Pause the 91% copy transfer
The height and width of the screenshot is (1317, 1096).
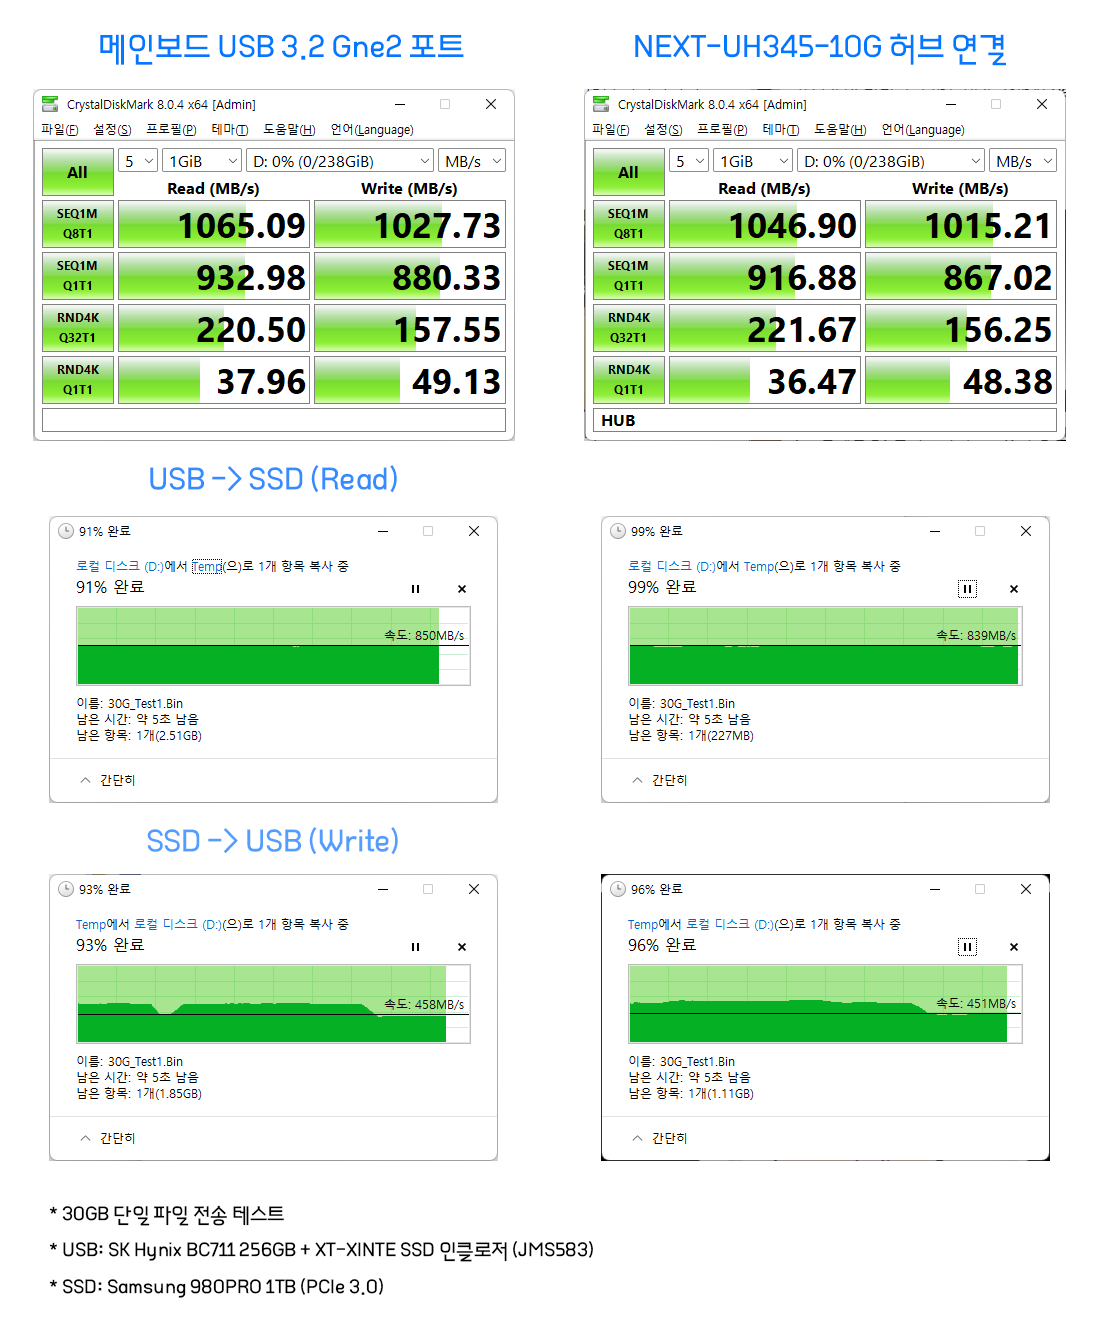click(x=415, y=589)
